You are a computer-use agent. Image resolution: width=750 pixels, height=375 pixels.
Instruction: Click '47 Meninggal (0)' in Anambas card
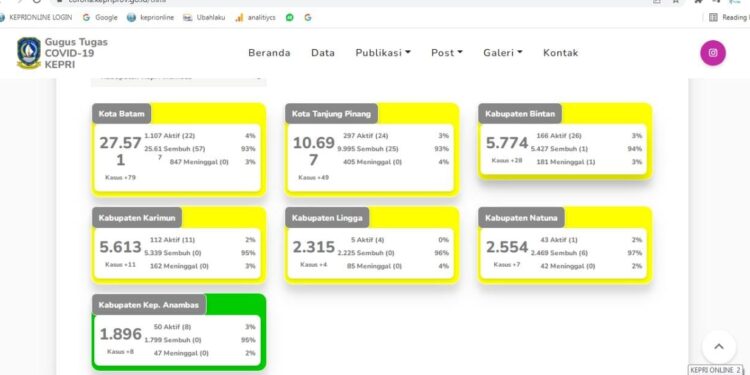pos(181,353)
